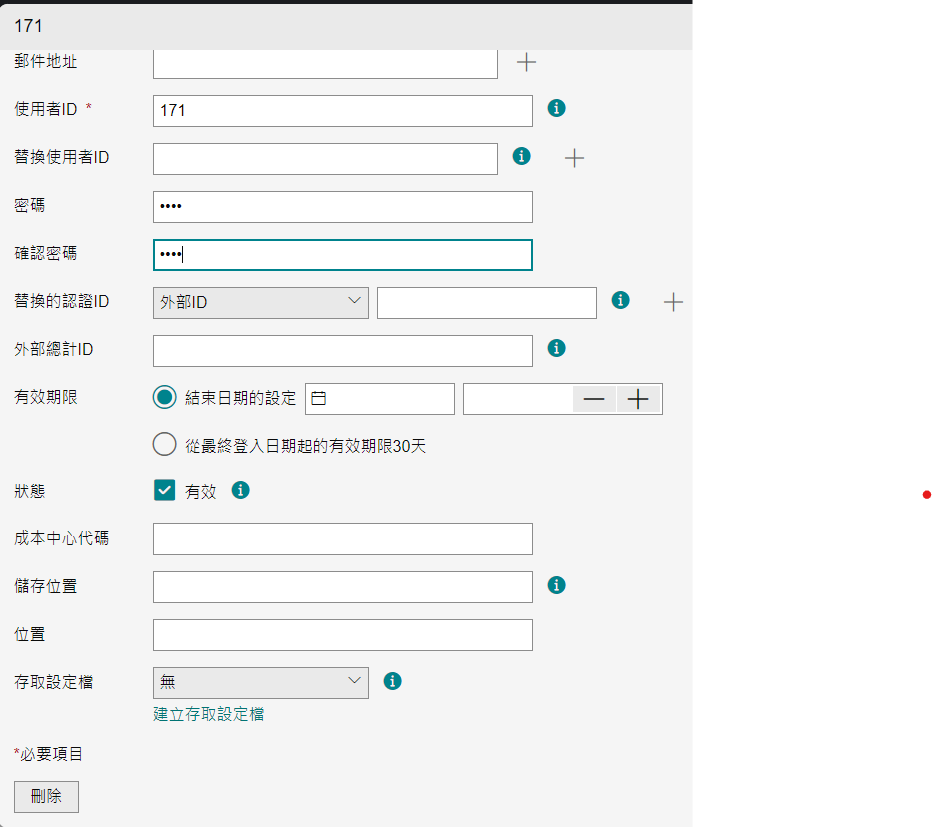The image size is (932, 827).
Task: Click the 使用者ID field containing 171
Action: (343, 111)
